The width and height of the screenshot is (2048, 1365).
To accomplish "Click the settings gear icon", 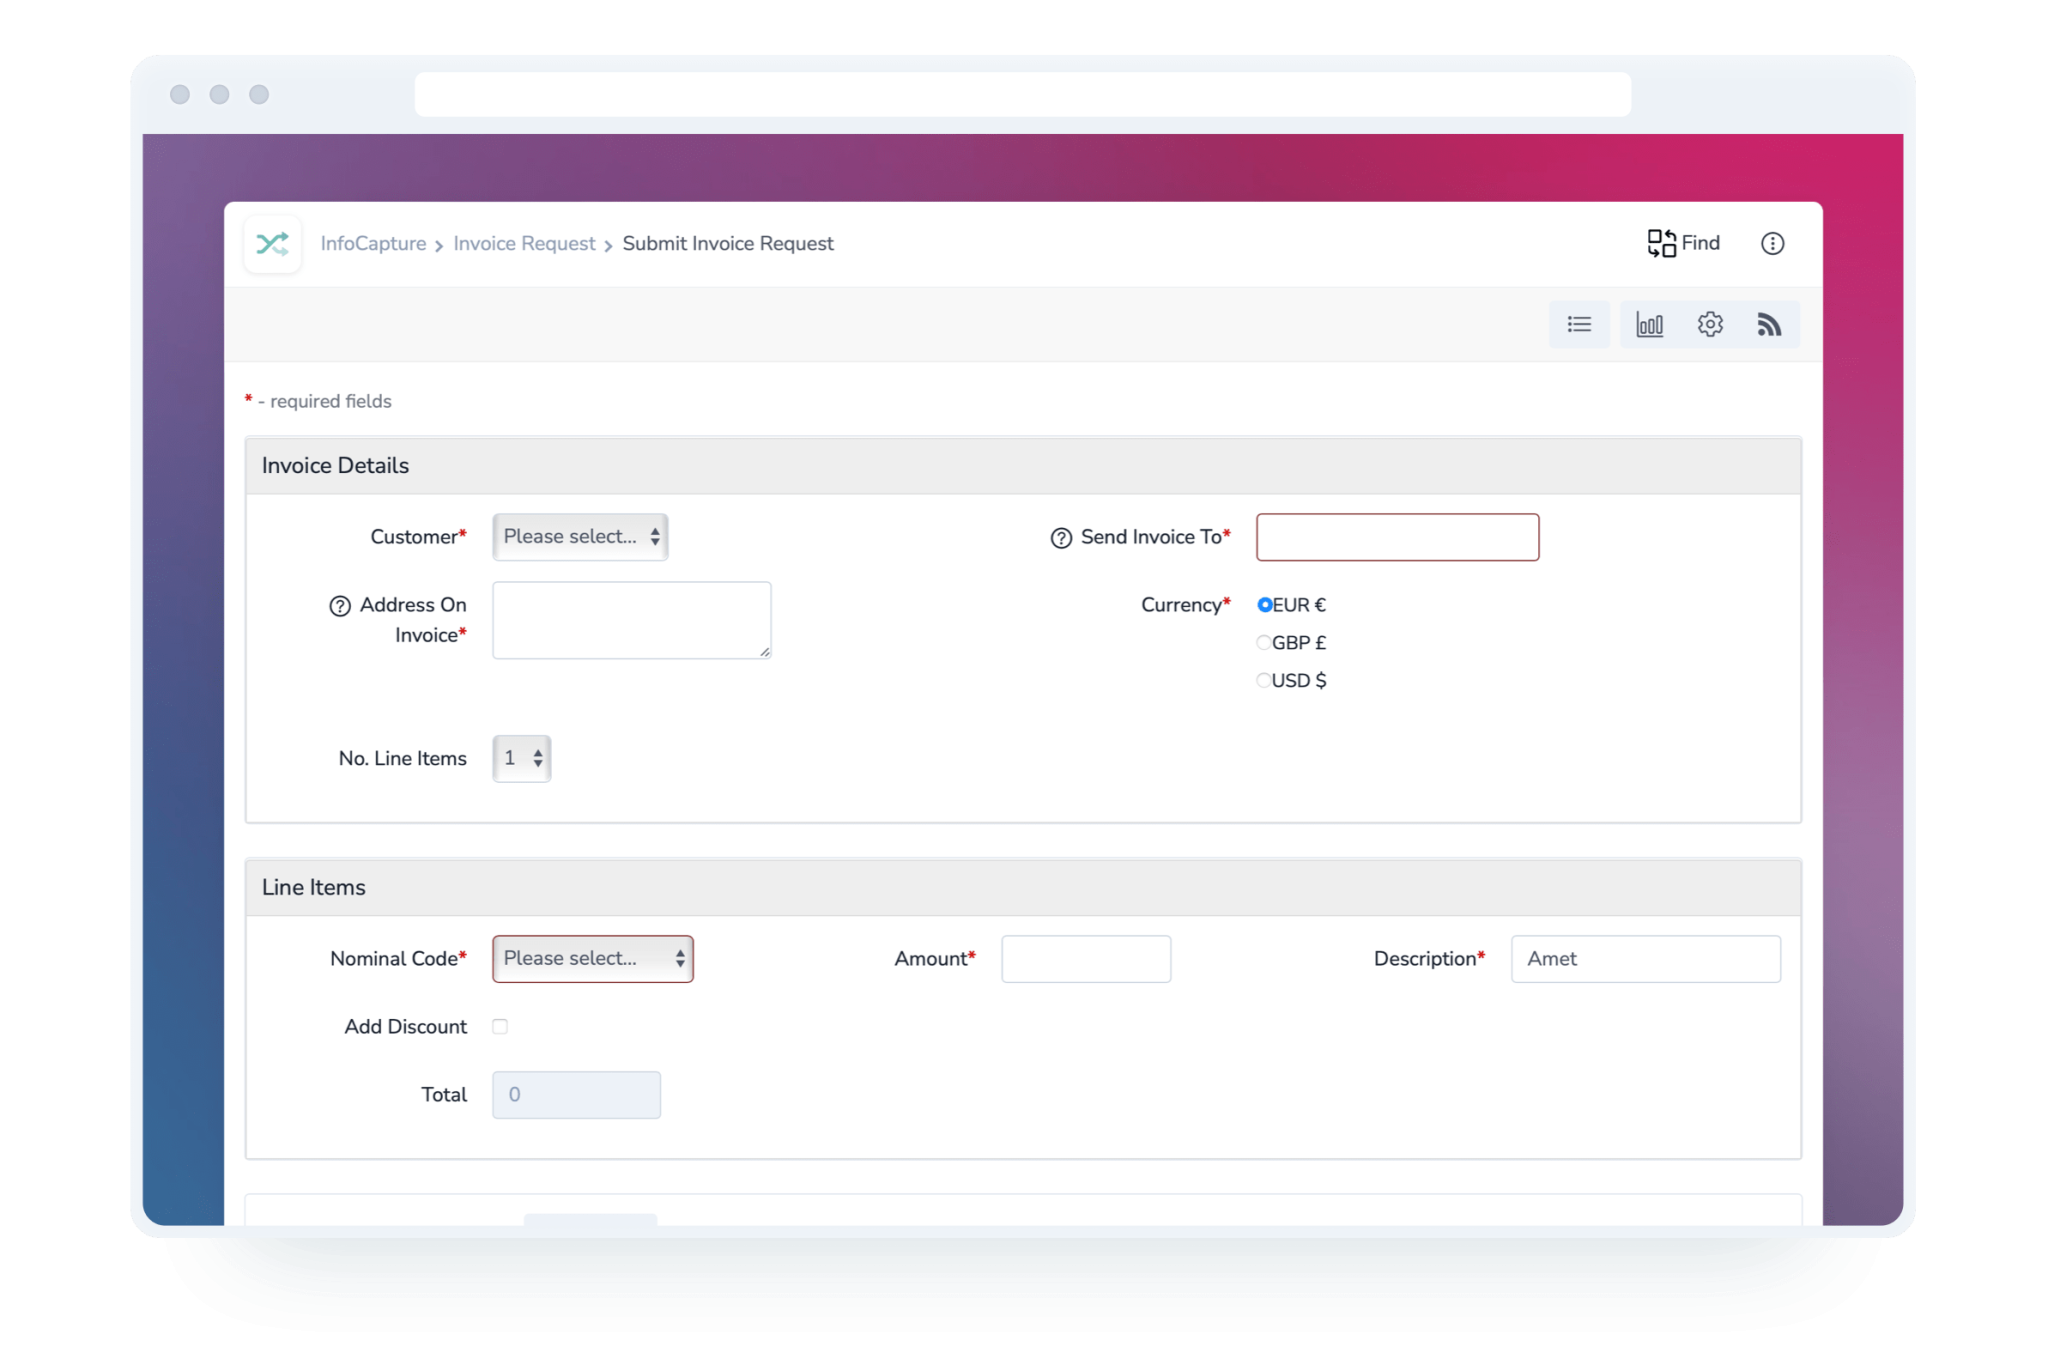I will (x=1710, y=323).
